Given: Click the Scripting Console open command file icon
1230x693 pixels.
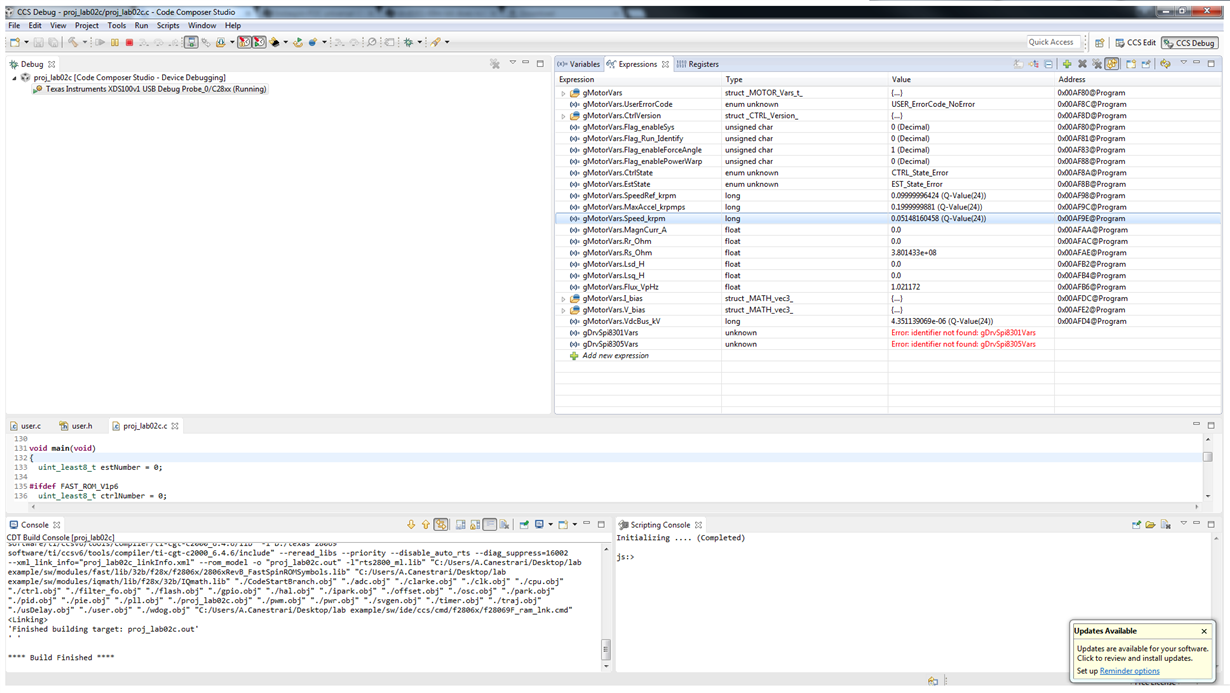Looking at the screenshot, I should pos(1150,524).
